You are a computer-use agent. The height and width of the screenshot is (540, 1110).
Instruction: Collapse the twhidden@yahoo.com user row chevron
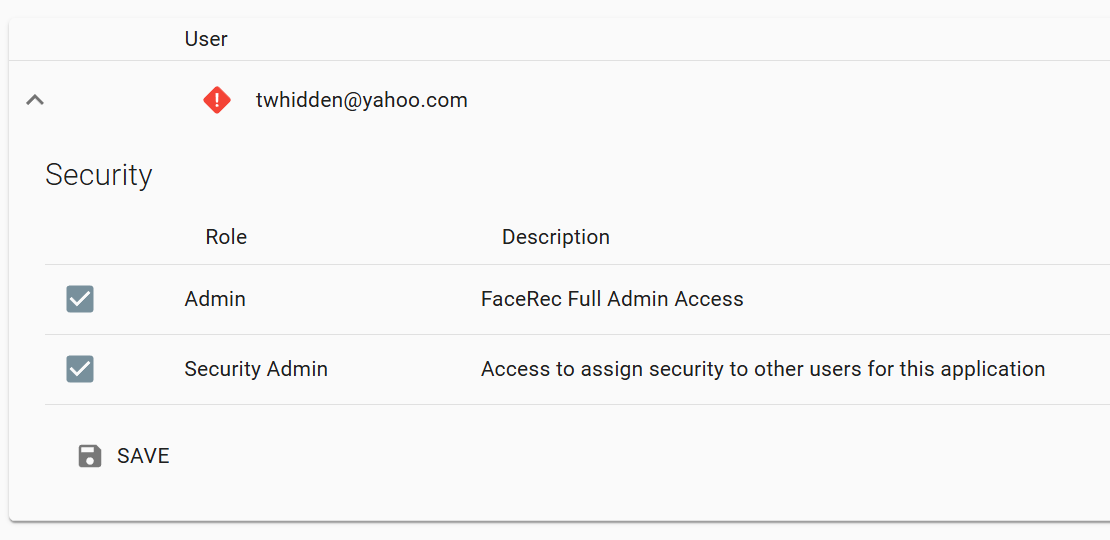point(35,100)
